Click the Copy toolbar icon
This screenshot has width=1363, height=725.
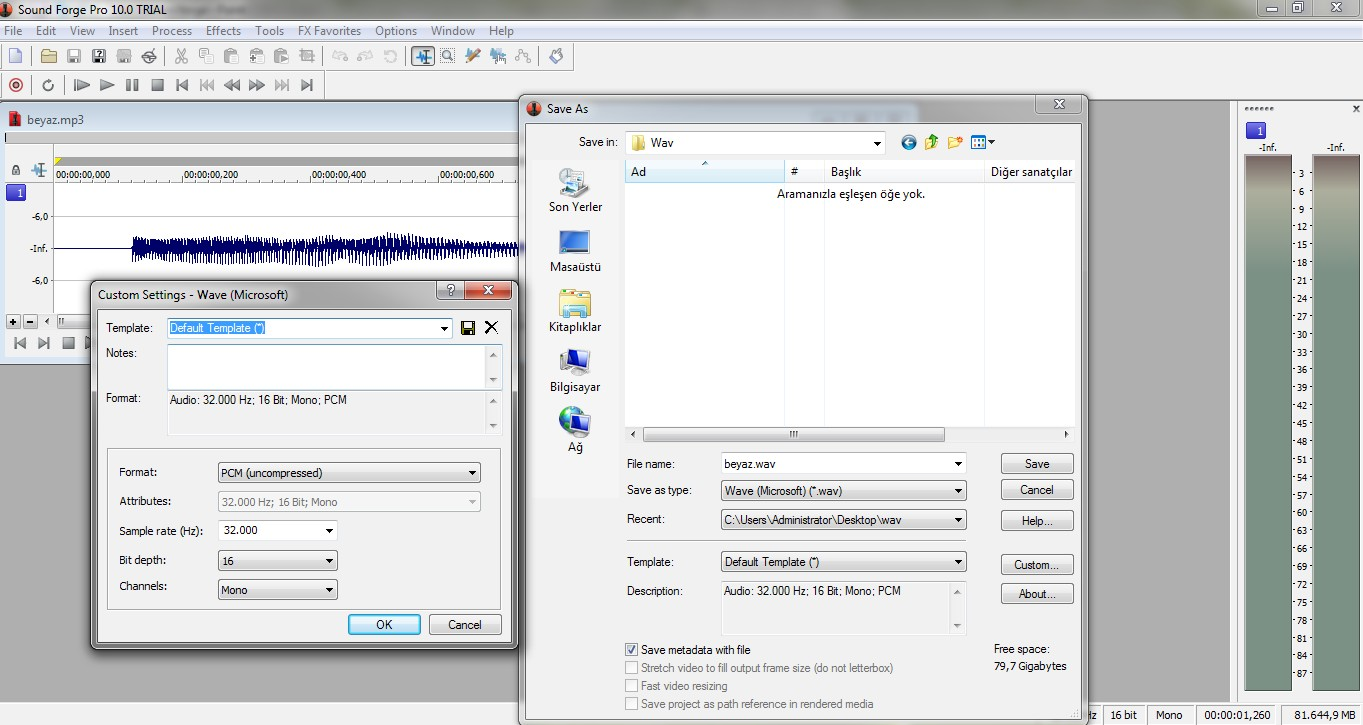206,56
